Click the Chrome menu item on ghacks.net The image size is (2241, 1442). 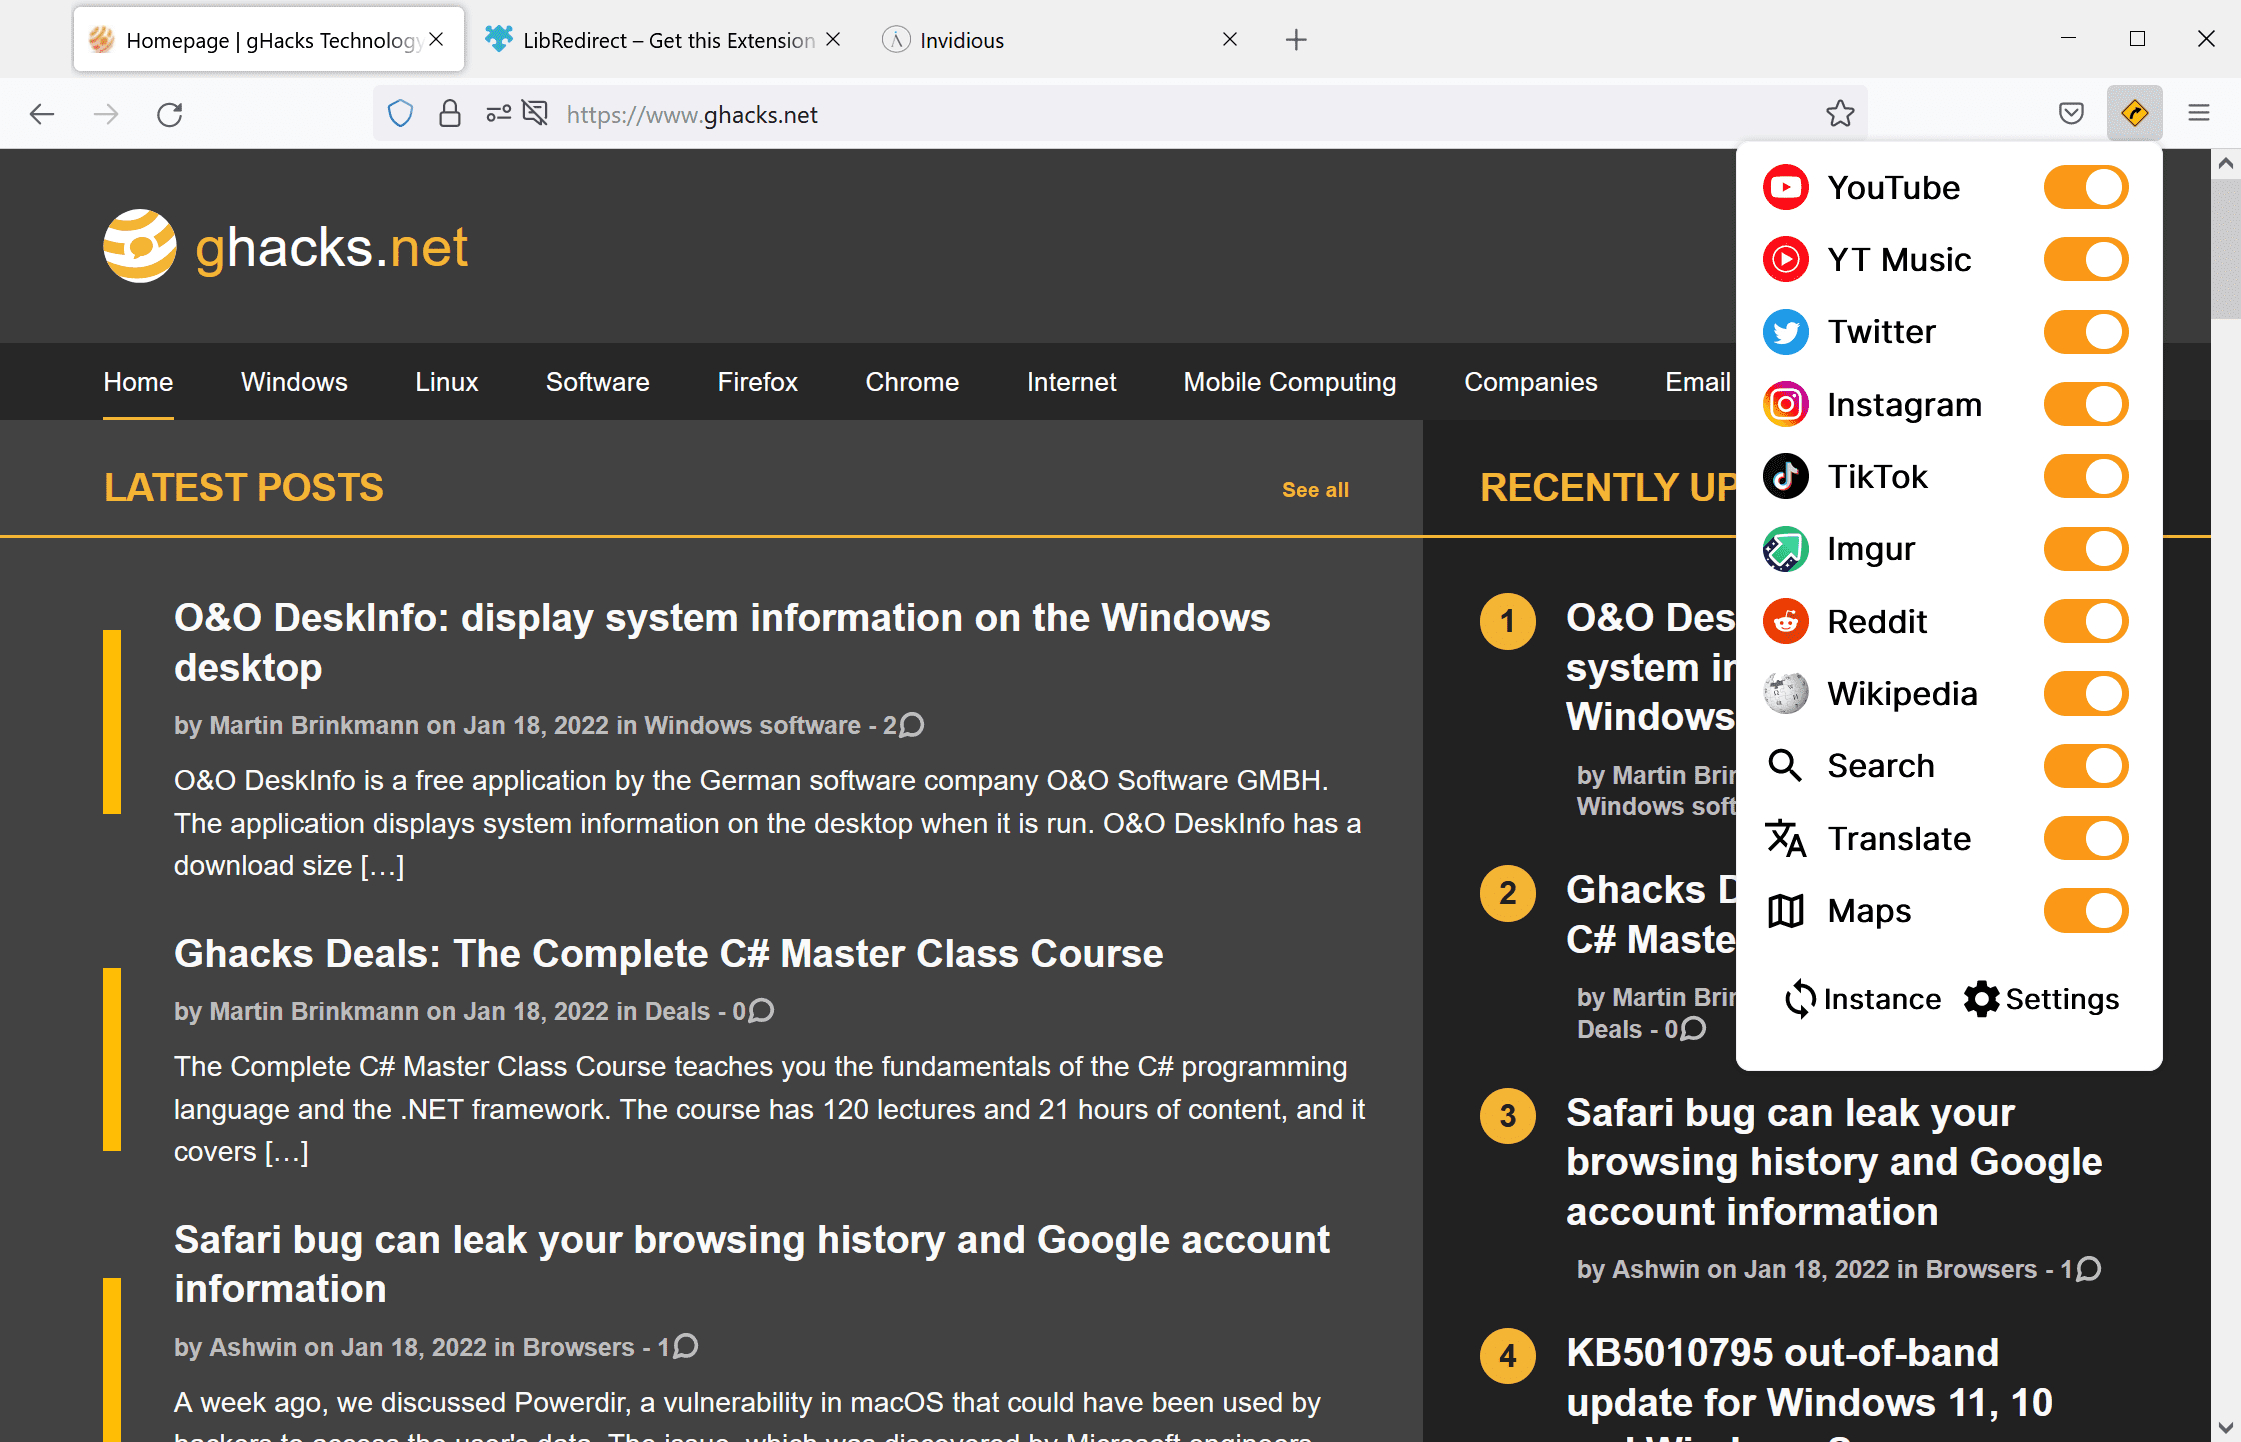910,381
